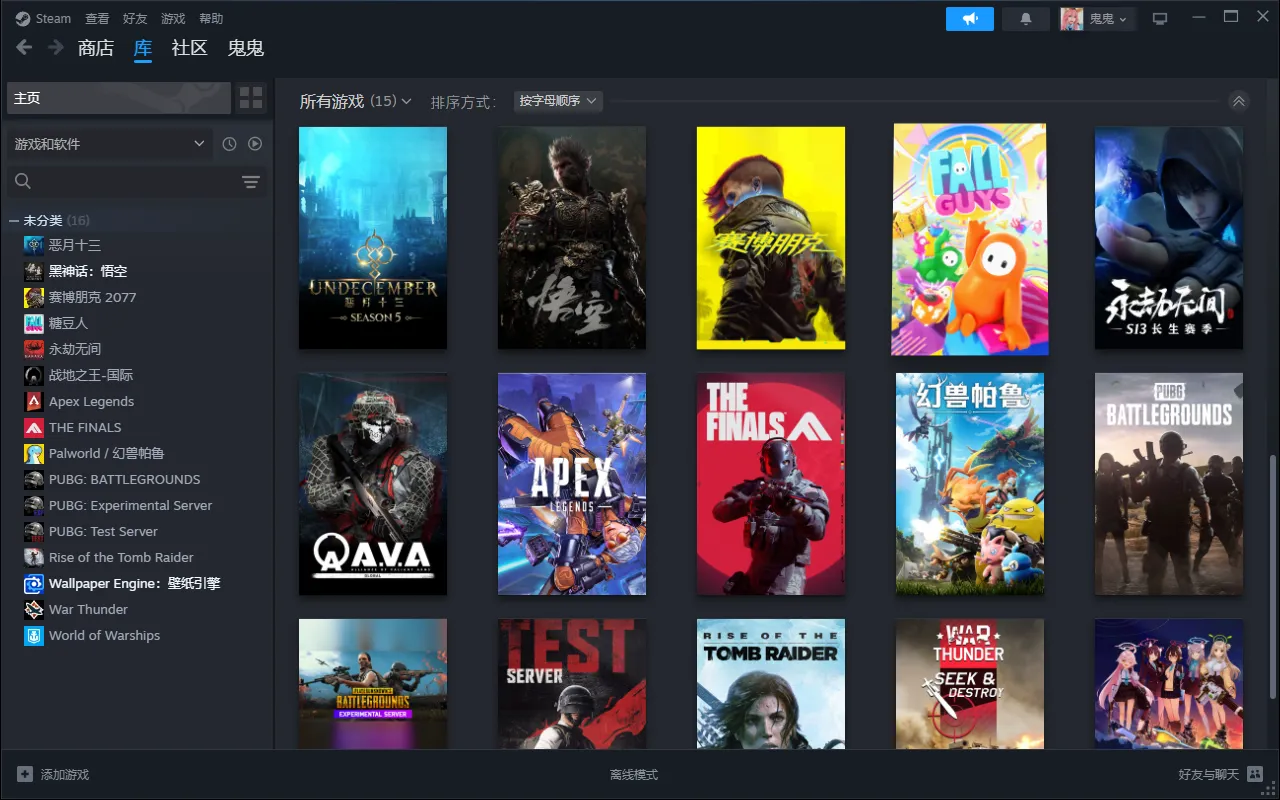Go to the 社区 tab
Image resolution: width=1280 pixels, height=800 pixels.
point(189,48)
